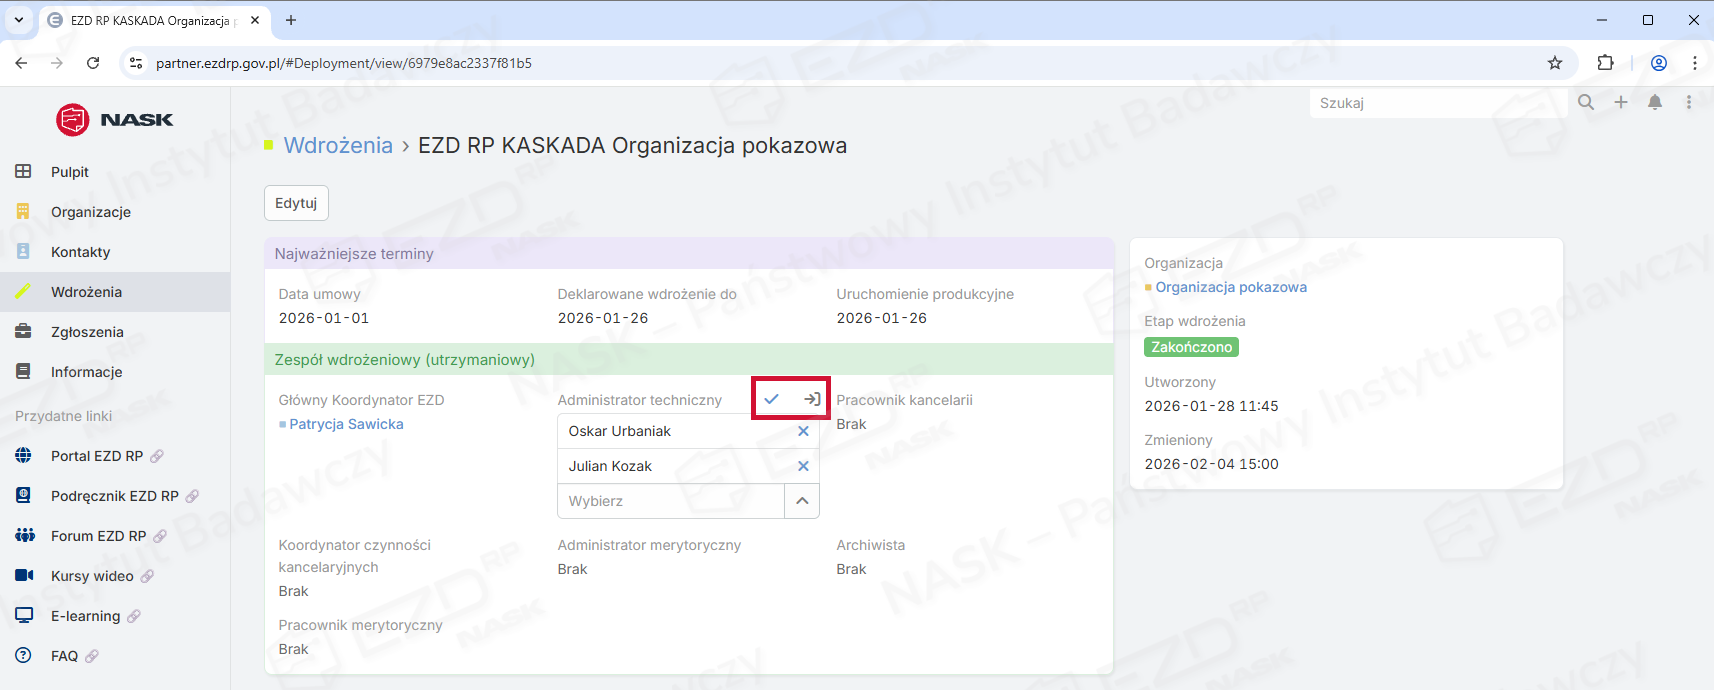The width and height of the screenshot is (1714, 690).
Task: Click the search magnifier icon
Action: [x=1586, y=102]
